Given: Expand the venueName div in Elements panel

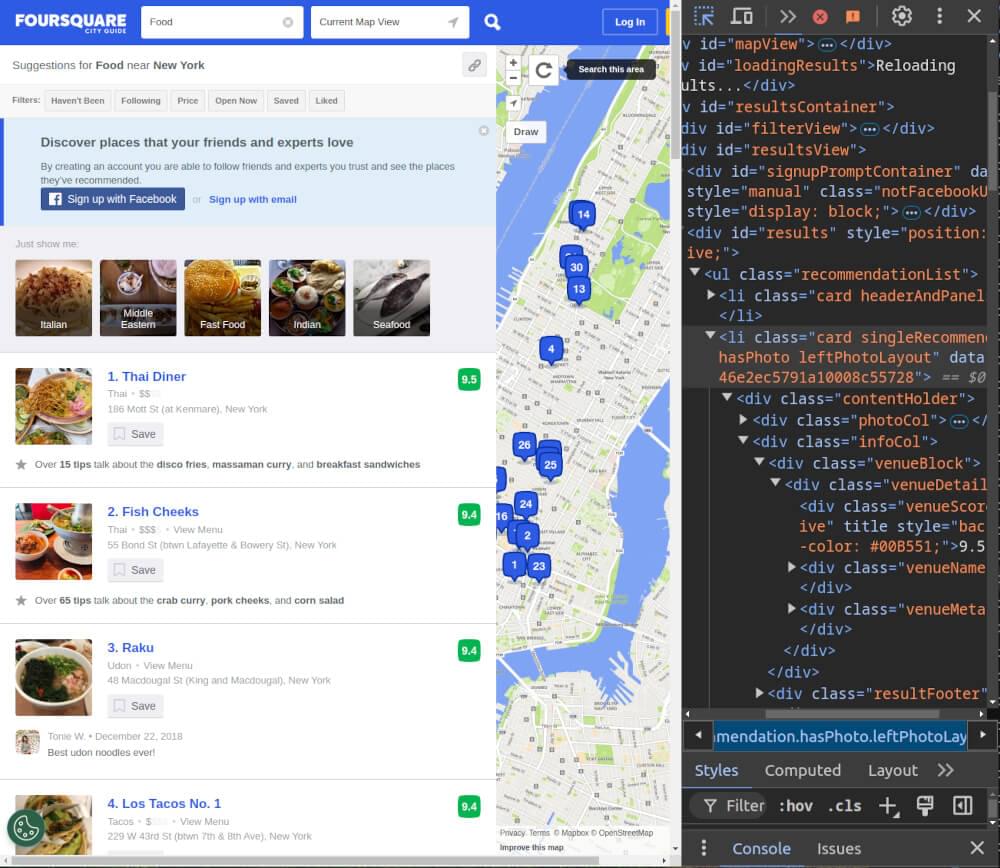Looking at the screenshot, I should point(791,567).
